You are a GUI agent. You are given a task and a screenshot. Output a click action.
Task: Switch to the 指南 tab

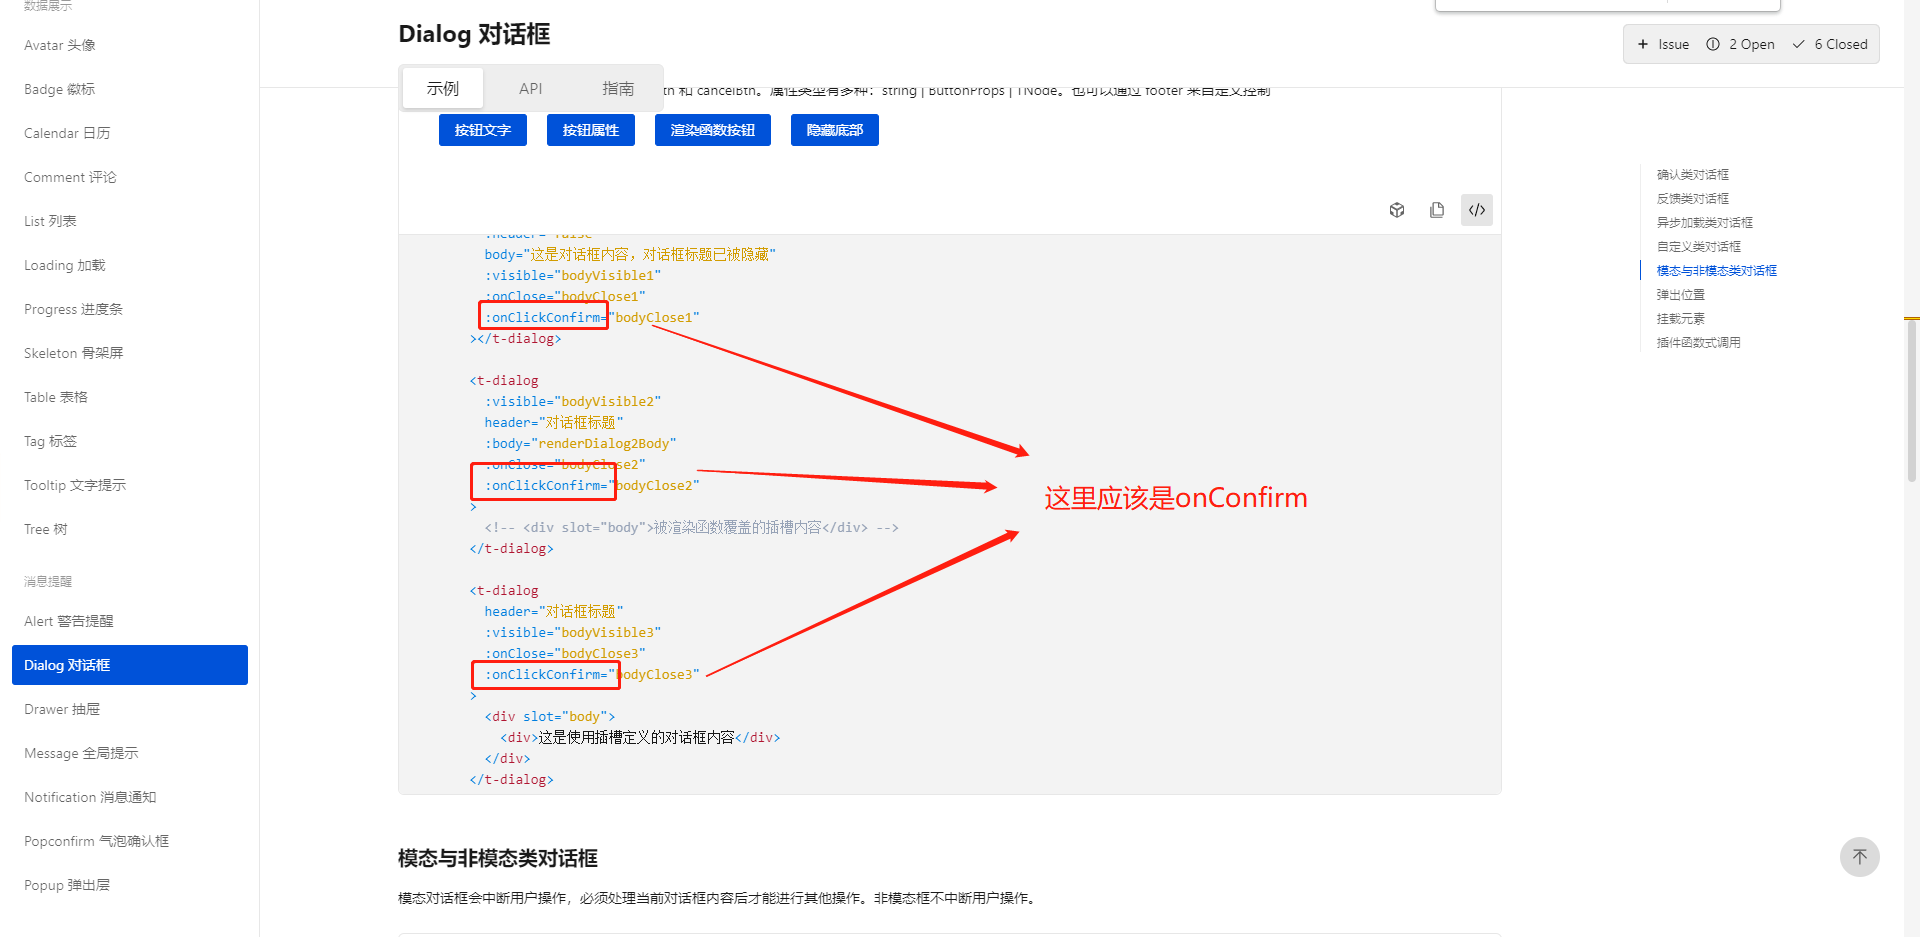[619, 88]
